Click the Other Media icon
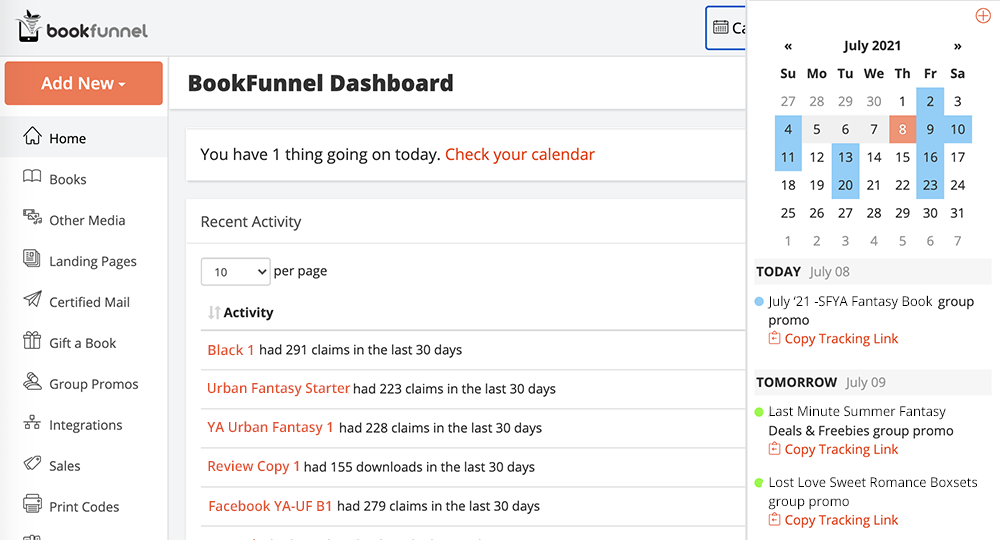Screen dimensions: 1000x540 point(33,217)
